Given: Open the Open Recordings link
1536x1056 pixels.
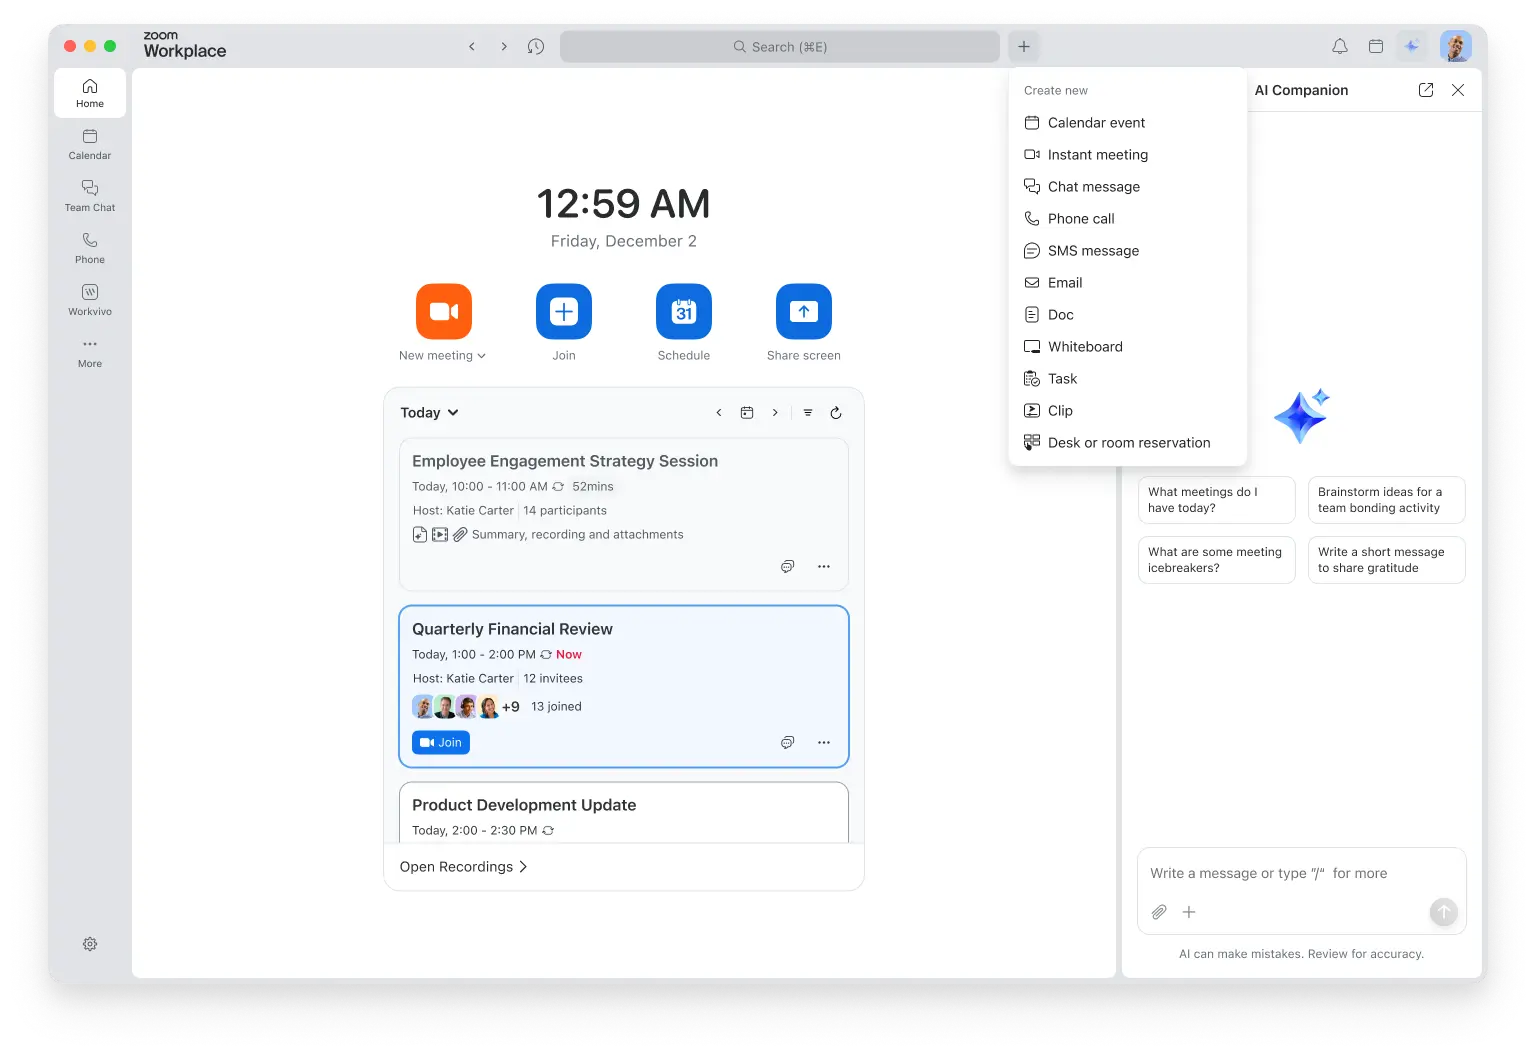Looking at the screenshot, I should tap(463, 867).
